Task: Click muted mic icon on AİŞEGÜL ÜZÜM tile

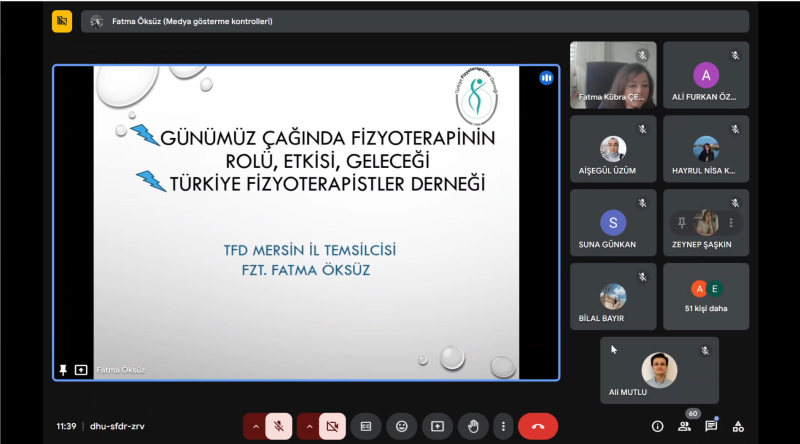Action: tap(642, 130)
